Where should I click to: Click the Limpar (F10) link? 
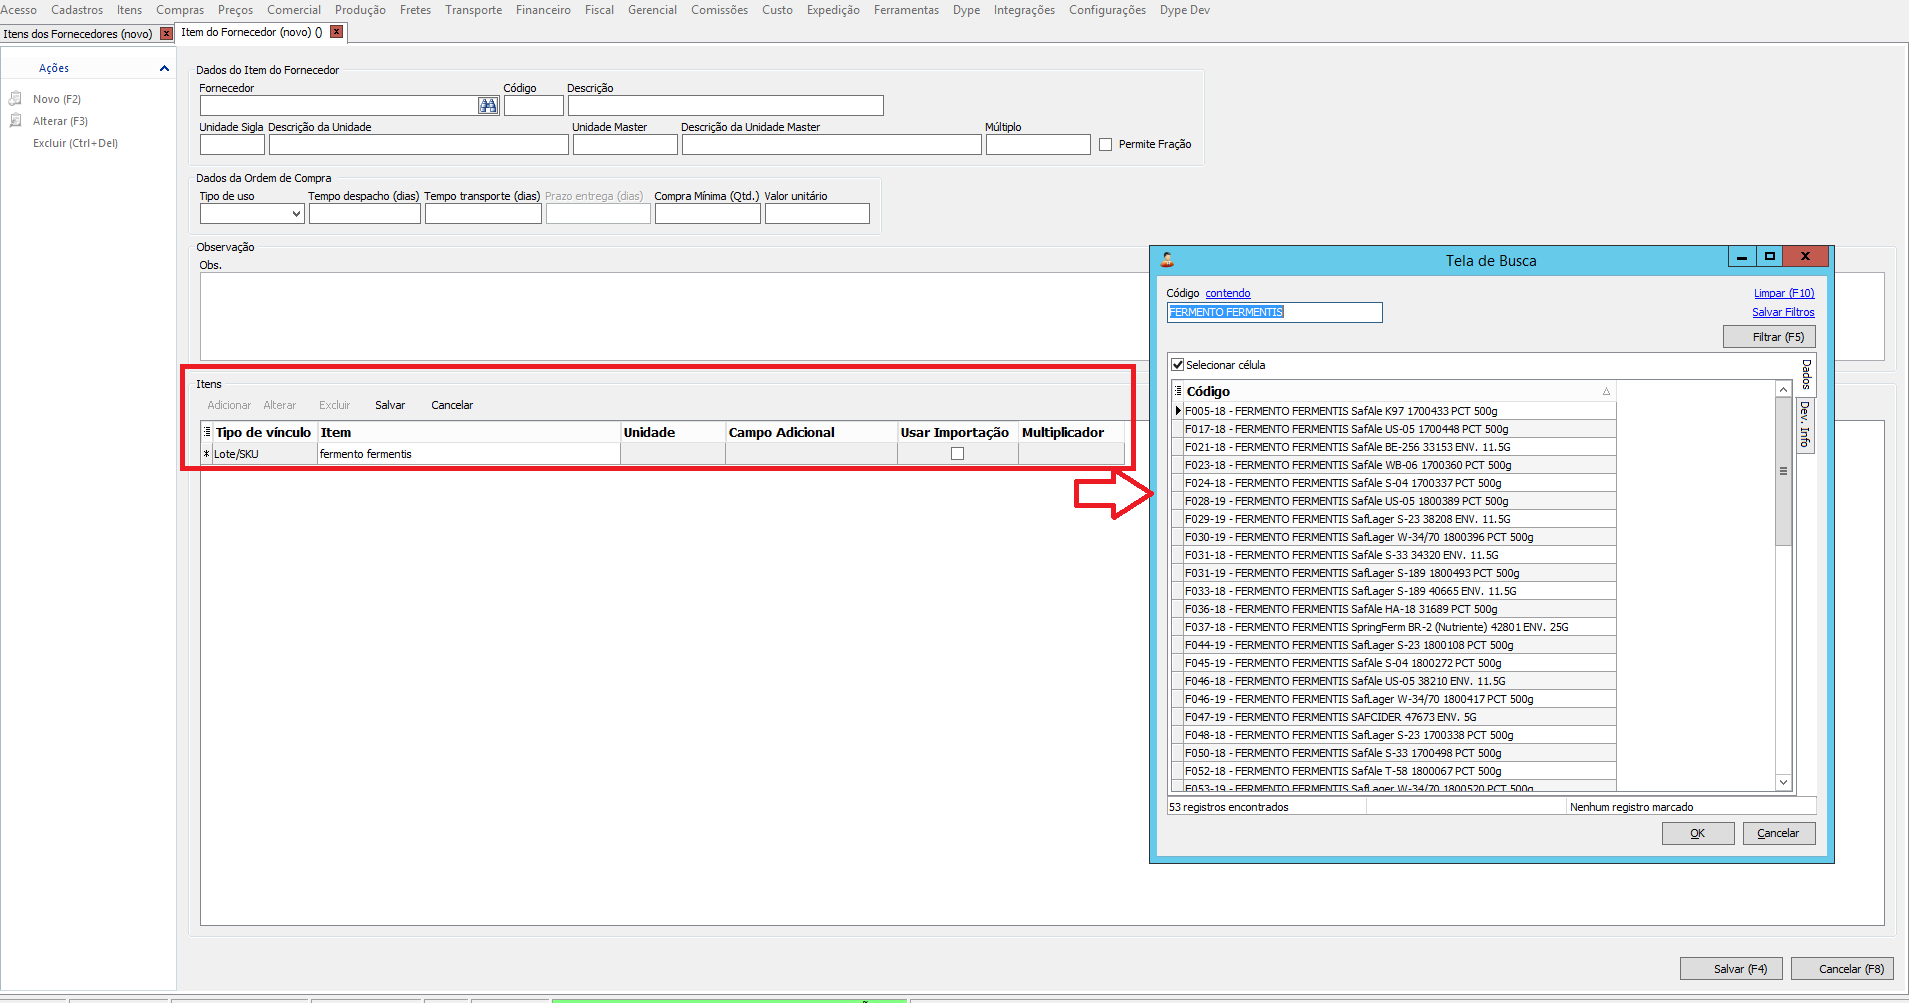[1784, 293]
